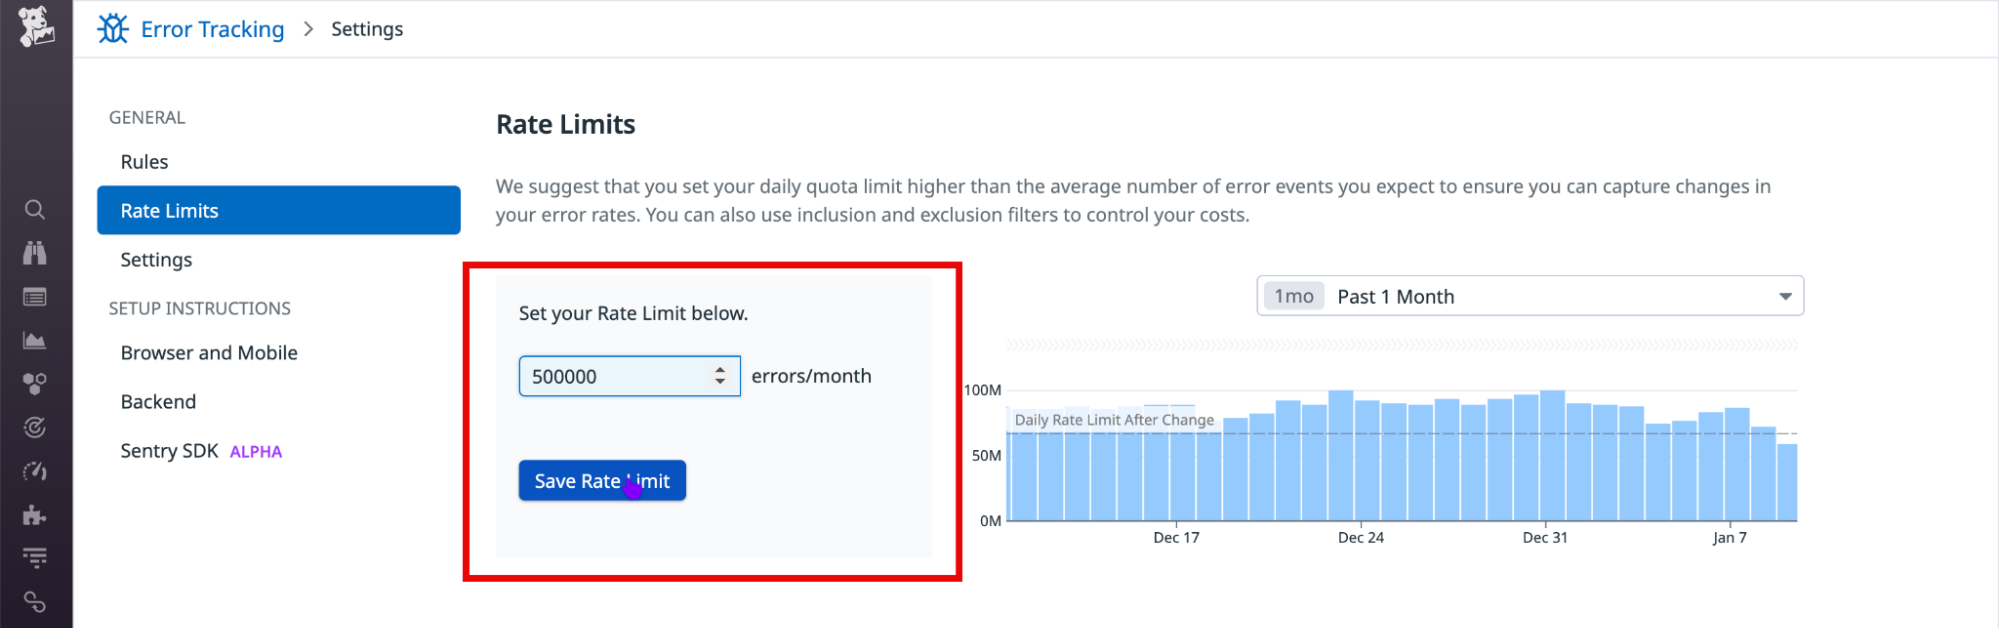Go to Error Tracking breadcrumb link
The height and width of the screenshot is (628, 1999).
pyautogui.click(x=212, y=29)
